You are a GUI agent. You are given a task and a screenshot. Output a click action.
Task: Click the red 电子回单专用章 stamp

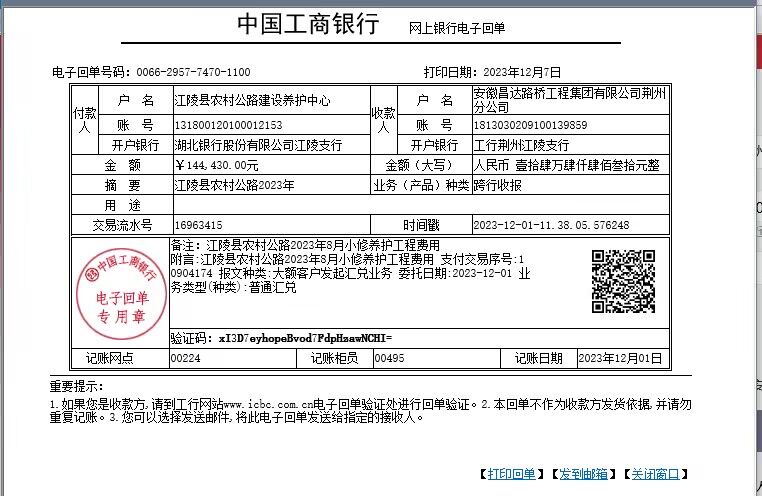pos(119,291)
